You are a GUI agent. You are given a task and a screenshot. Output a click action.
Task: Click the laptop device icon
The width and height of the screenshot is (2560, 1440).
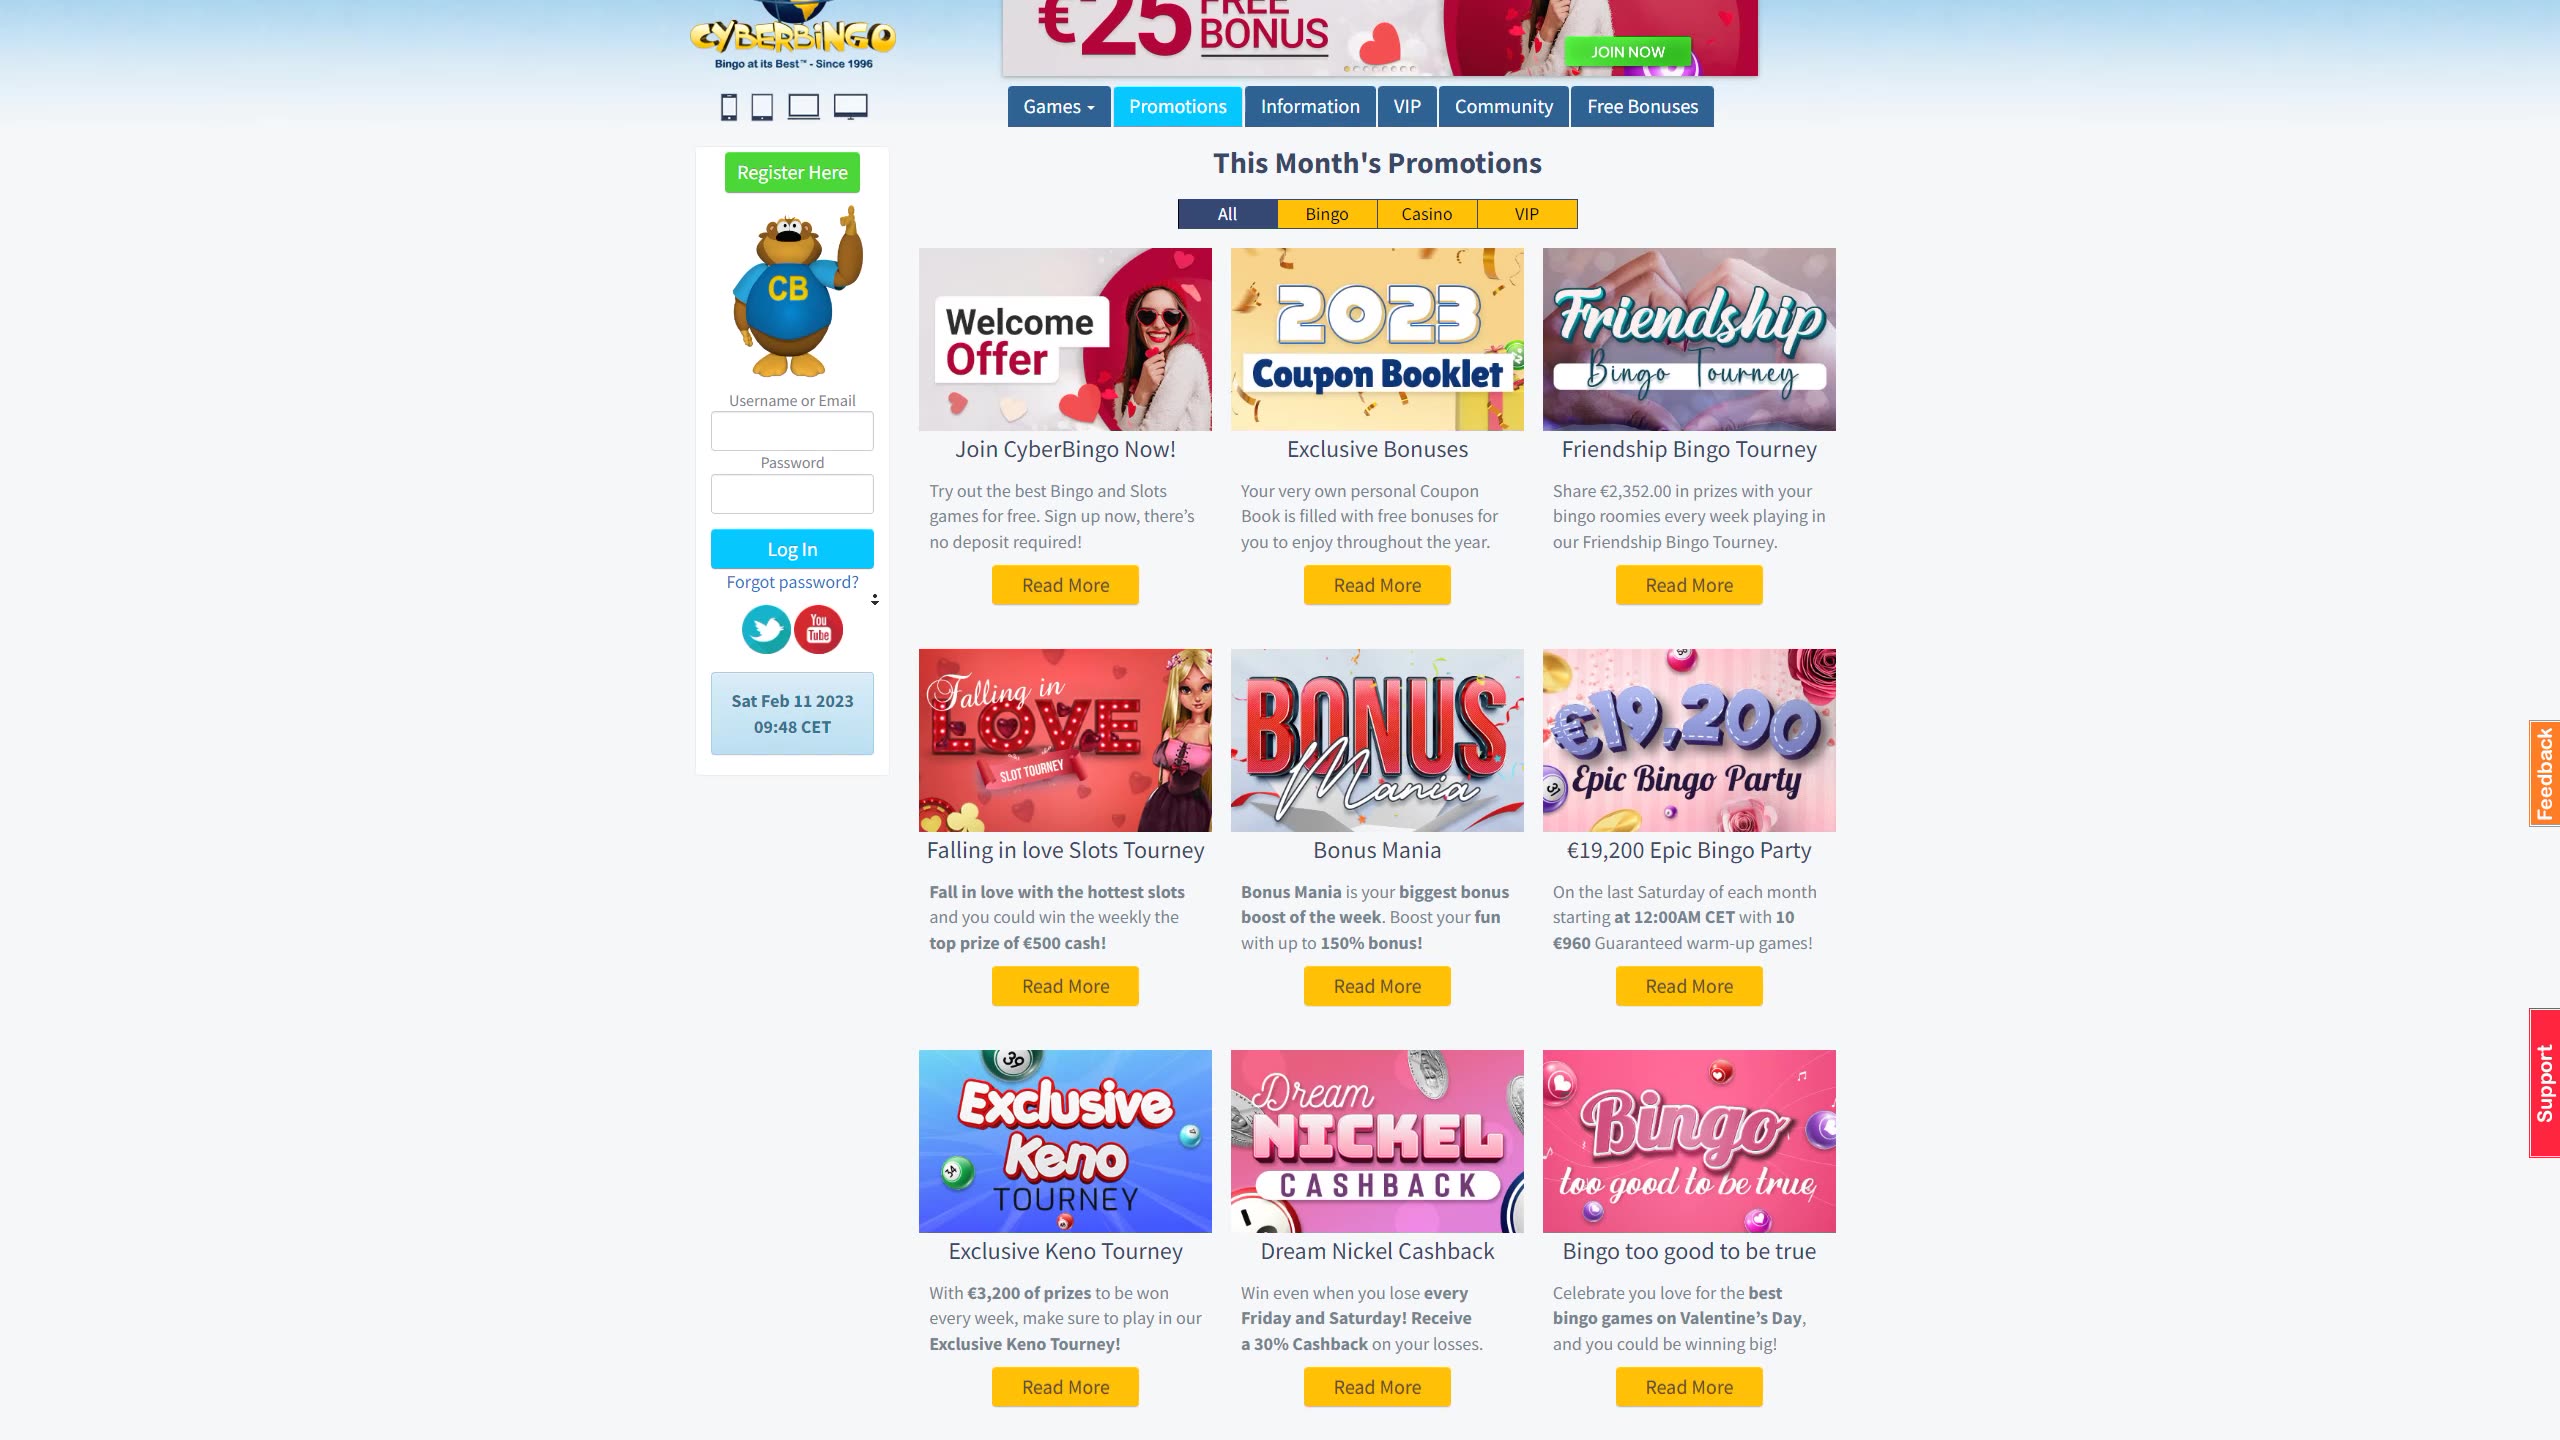point(803,107)
